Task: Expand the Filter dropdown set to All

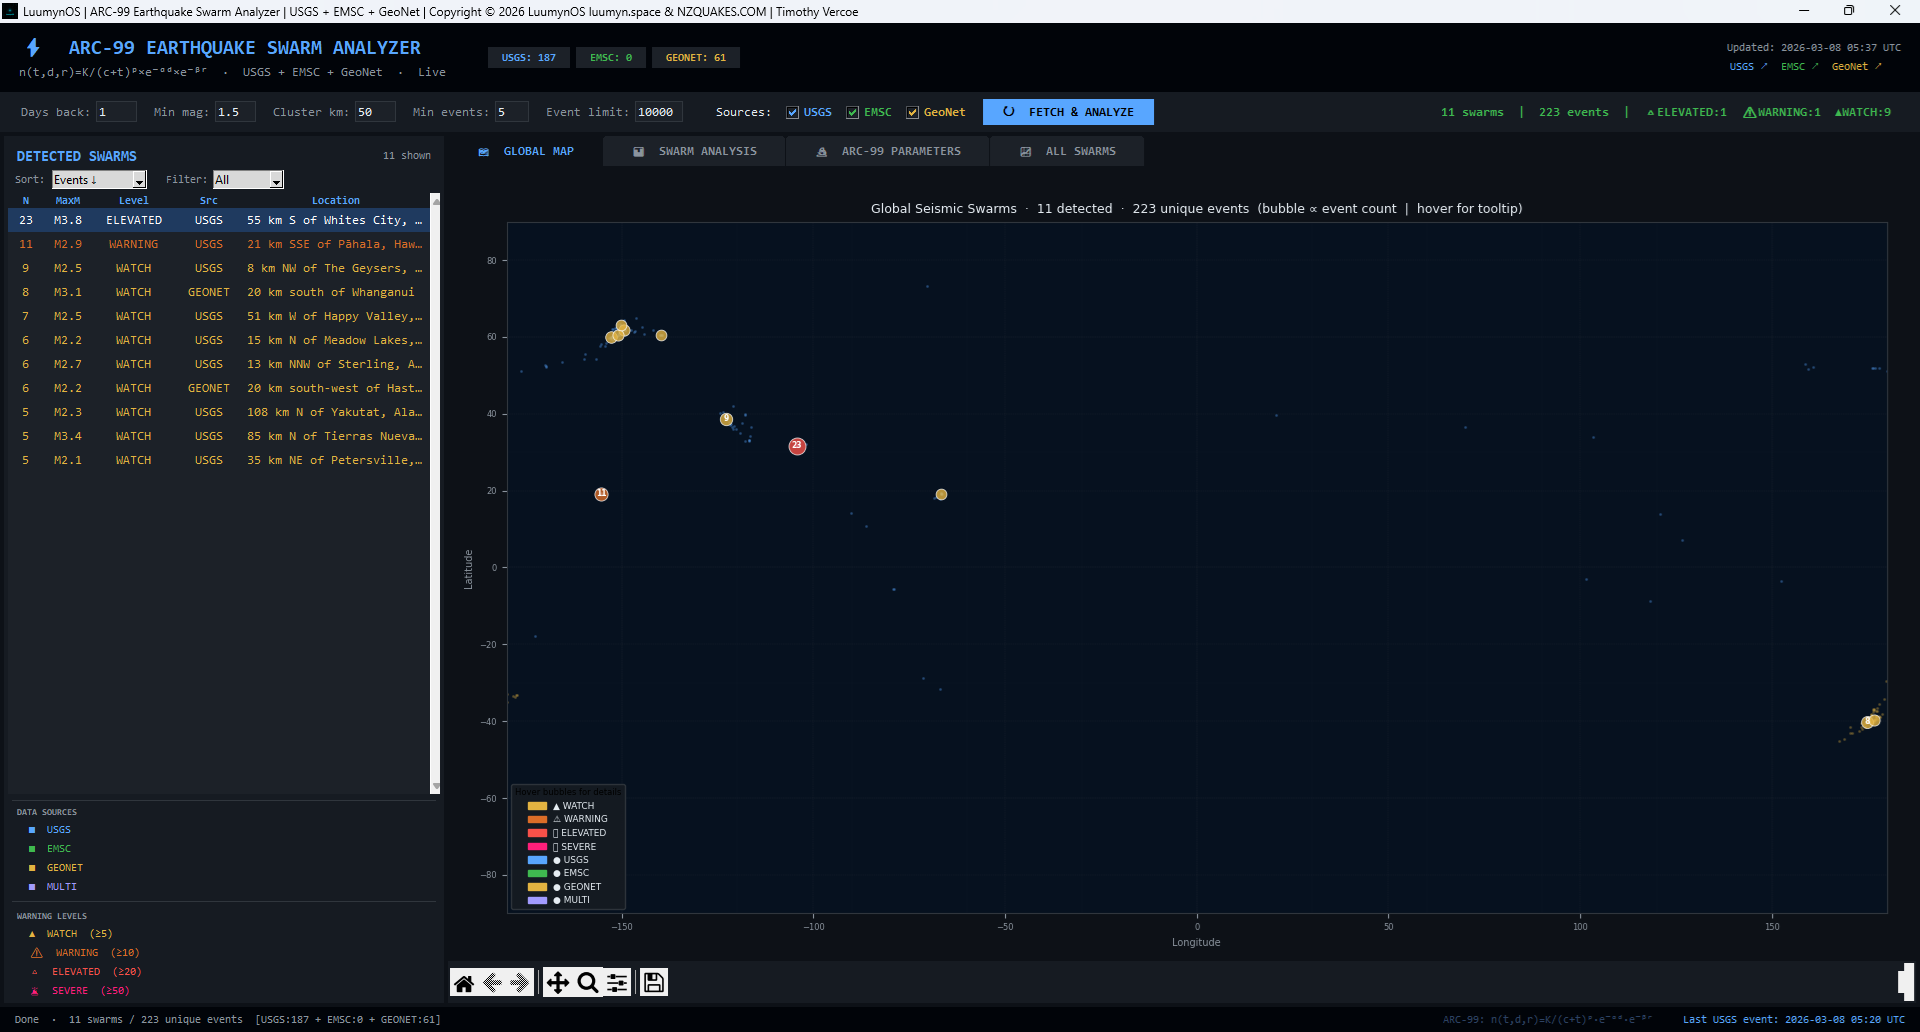Action: coord(248,180)
